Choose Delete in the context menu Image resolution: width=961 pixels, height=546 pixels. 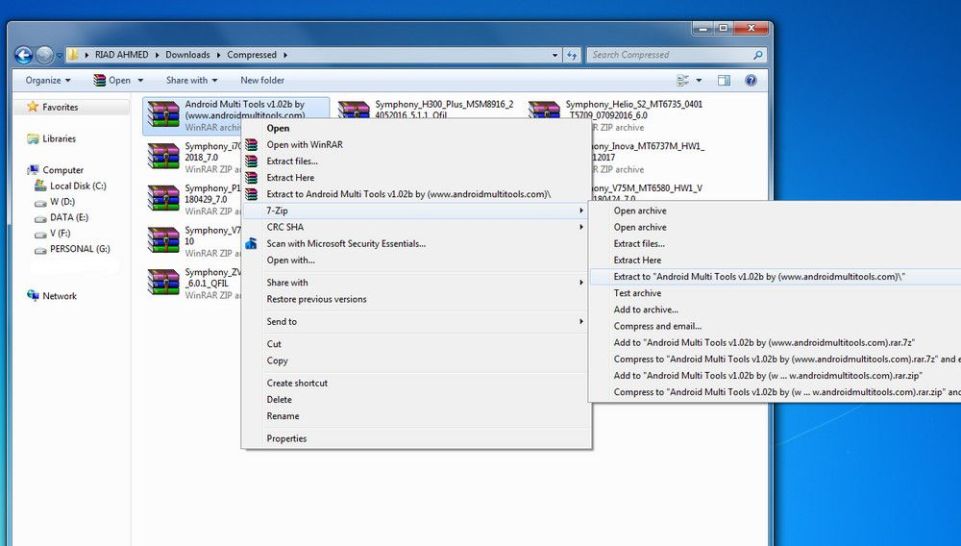point(417,400)
